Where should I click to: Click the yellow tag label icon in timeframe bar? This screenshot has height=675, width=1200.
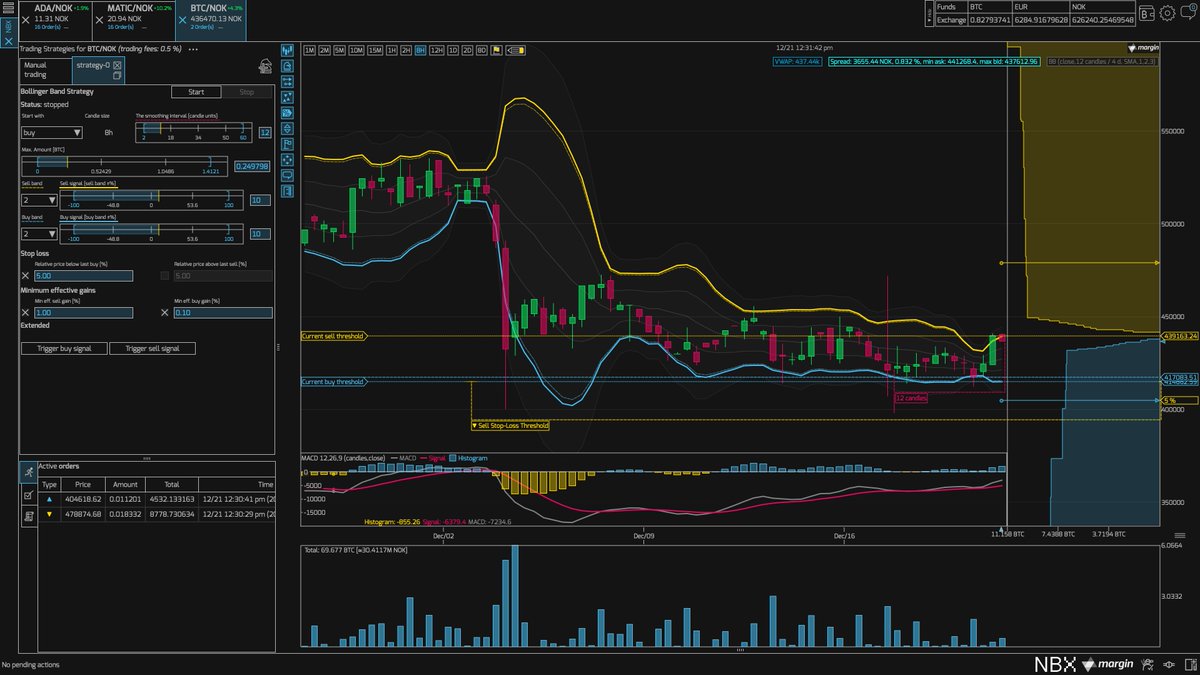pos(516,49)
